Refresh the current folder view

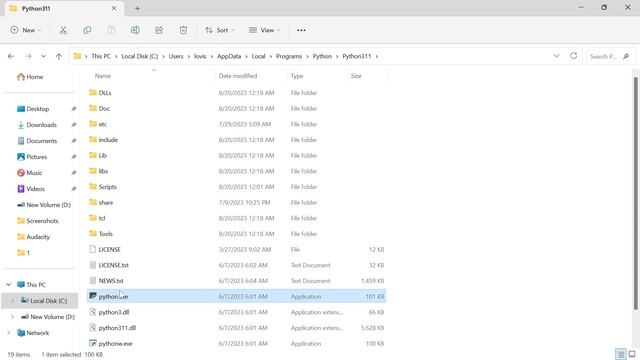[x=573, y=56]
